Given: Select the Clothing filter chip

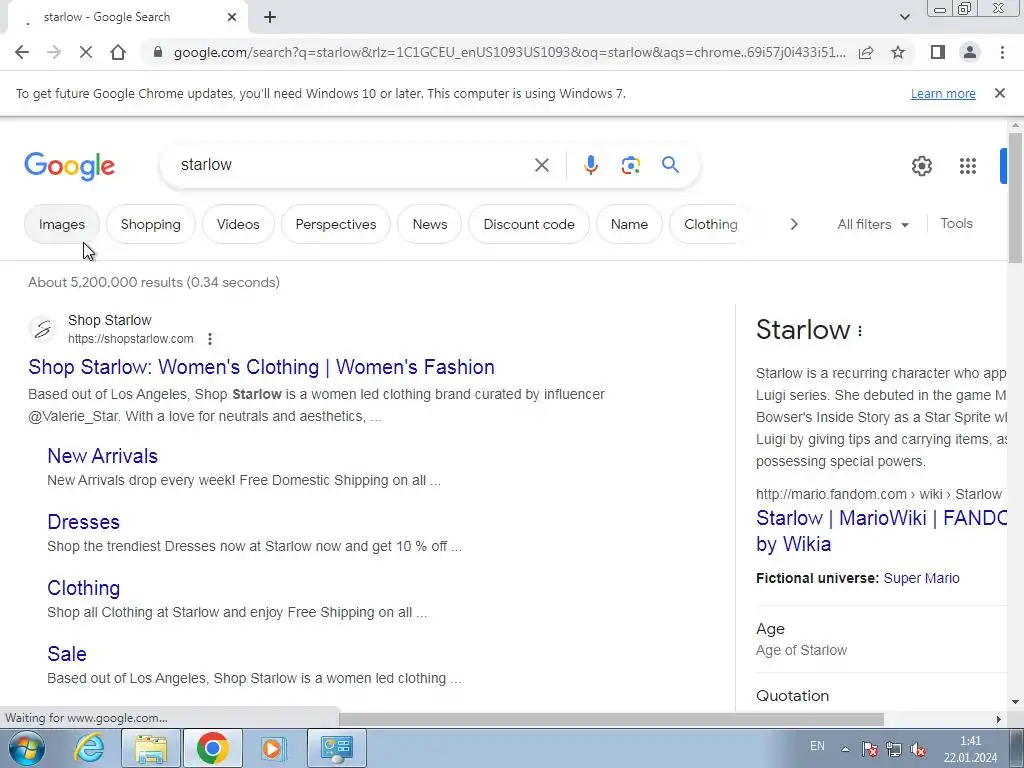Looking at the screenshot, I should coord(711,224).
